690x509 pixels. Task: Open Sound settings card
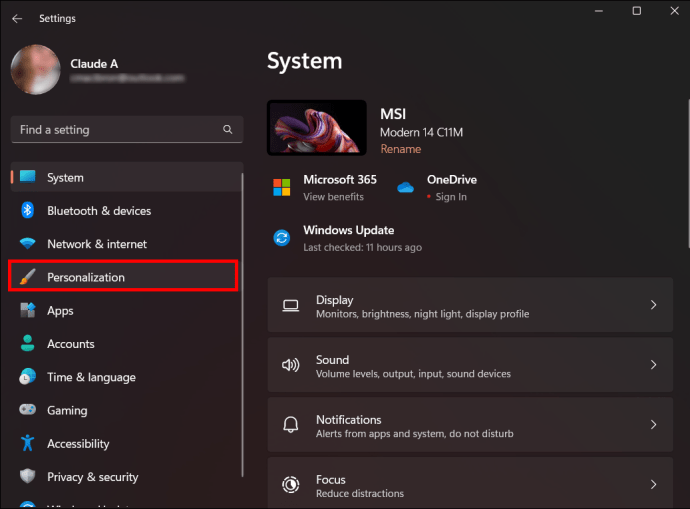coord(470,365)
